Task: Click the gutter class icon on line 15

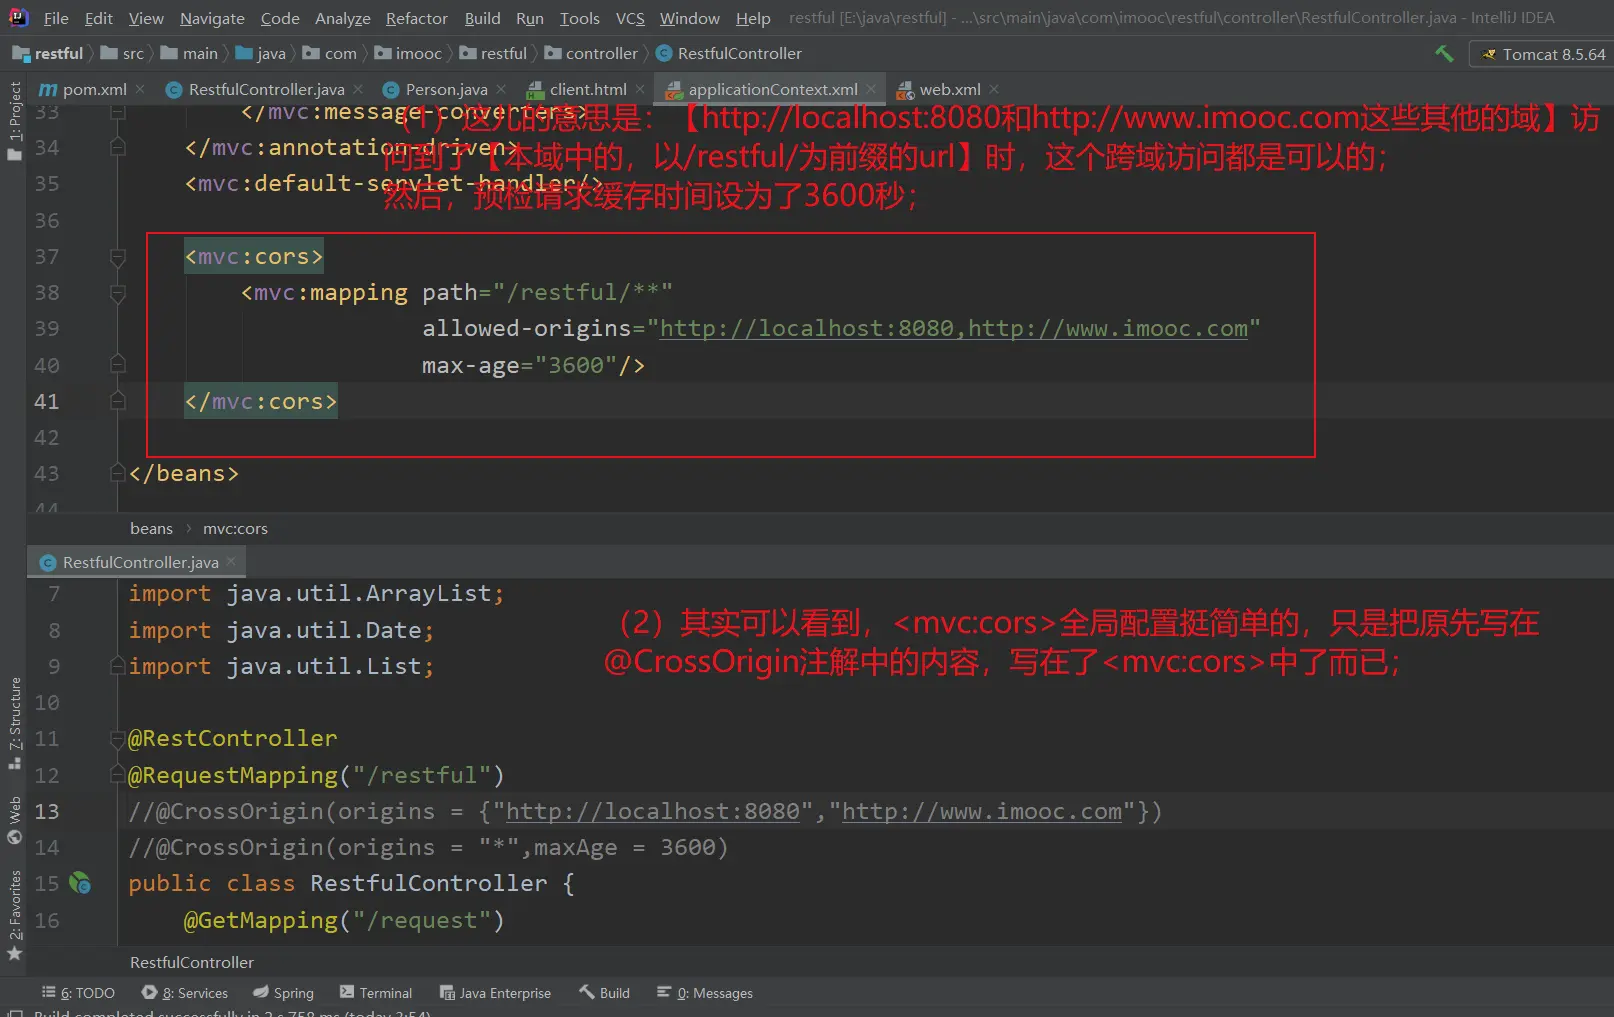Action: 80,883
